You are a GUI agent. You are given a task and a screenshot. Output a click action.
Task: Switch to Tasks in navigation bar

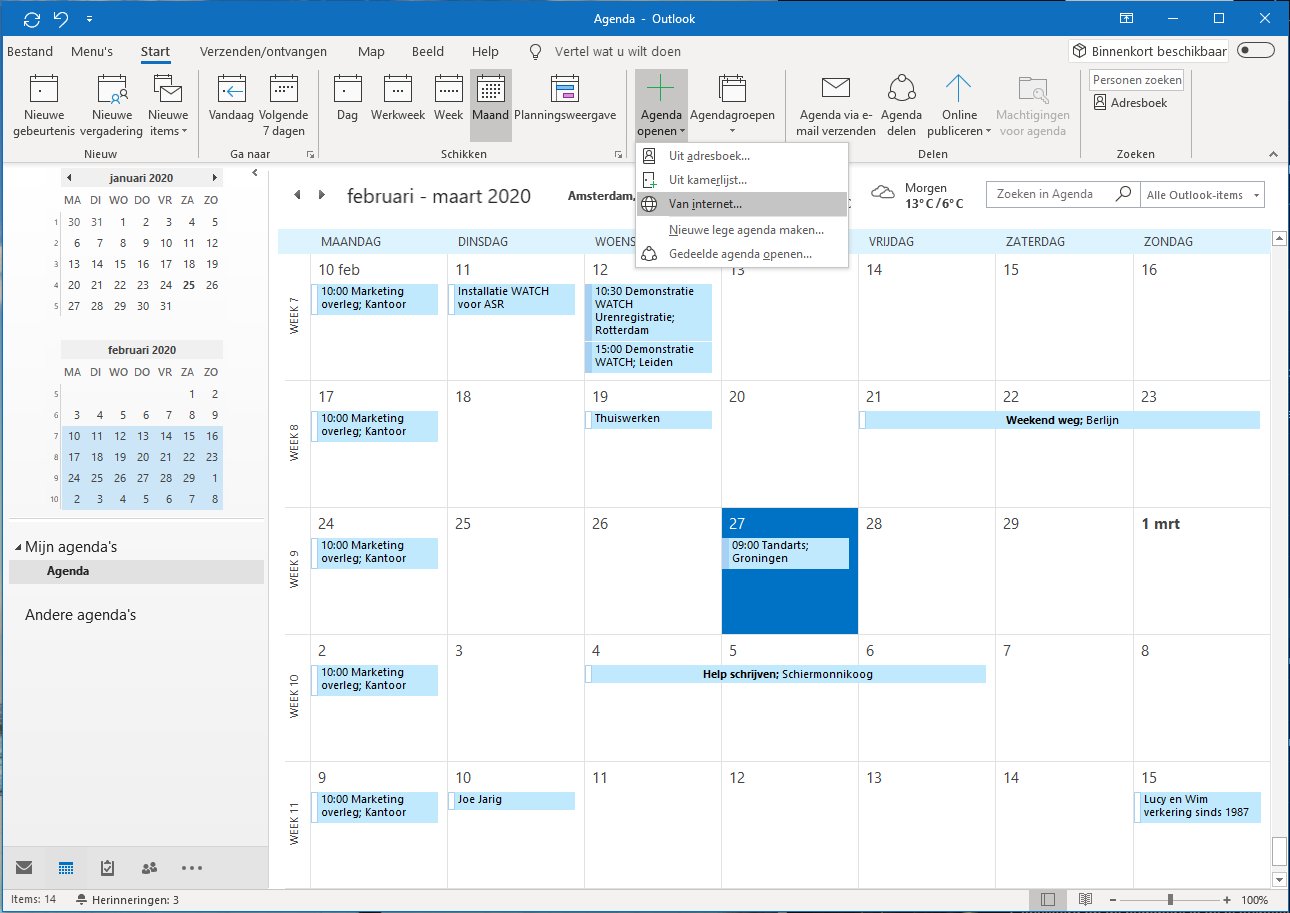coord(108,867)
